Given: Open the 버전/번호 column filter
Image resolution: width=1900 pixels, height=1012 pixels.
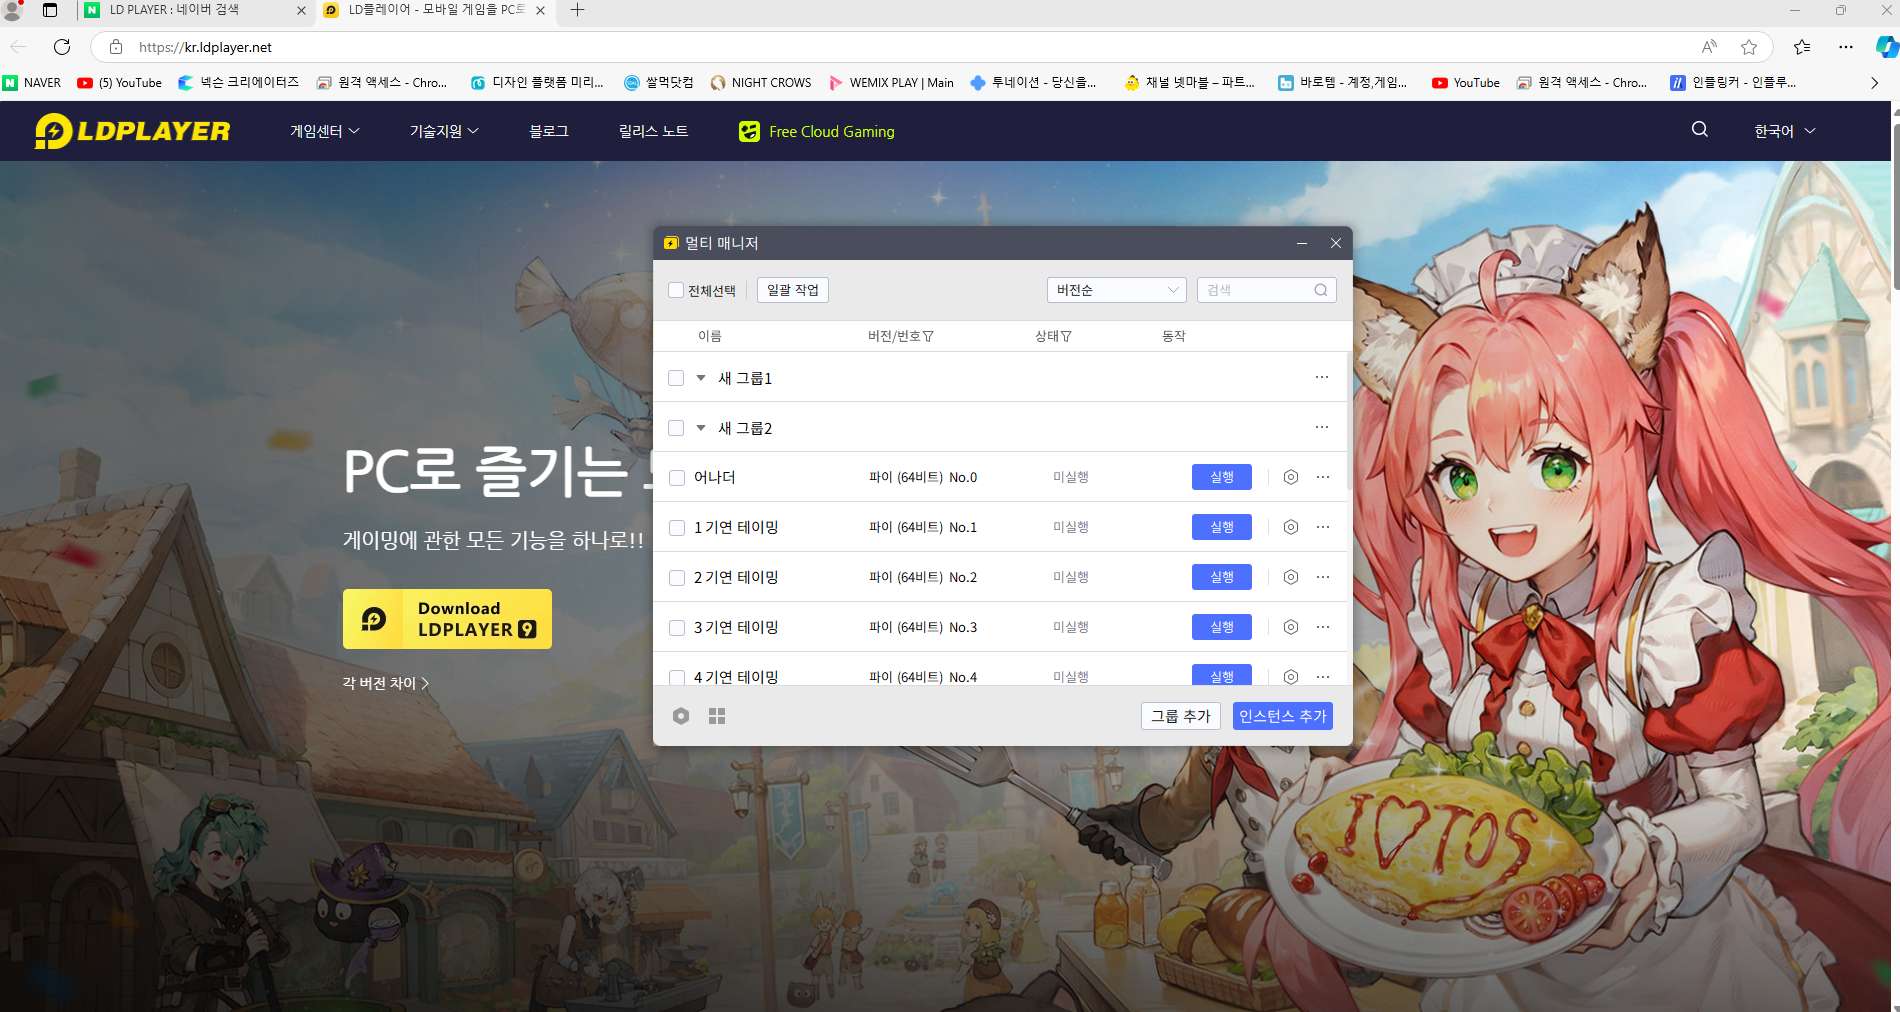Looking at the screenshot, I should 928,336.
